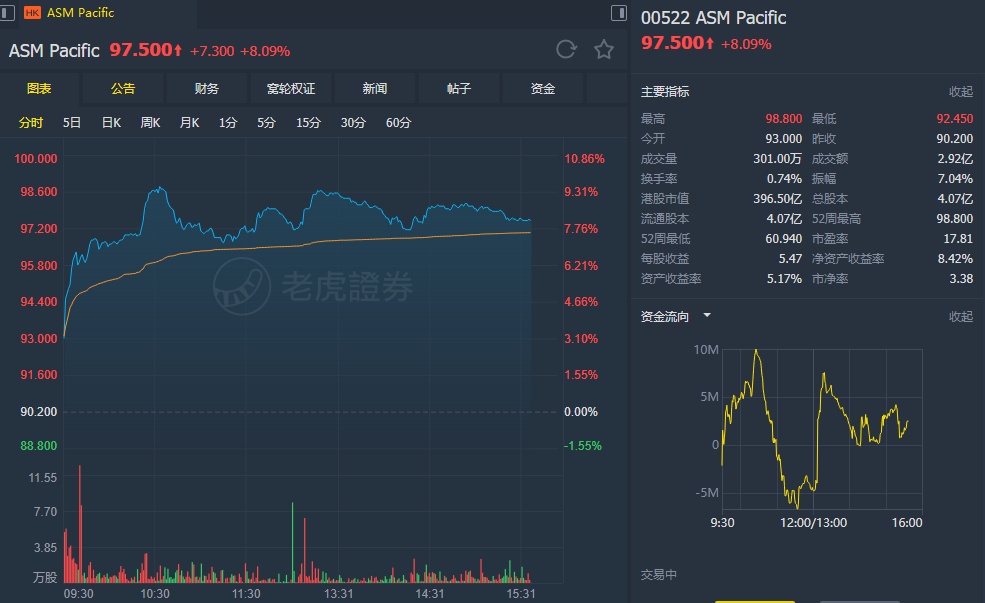
Task: Click the refresh quote icon
Action: [x=566, y=49]
